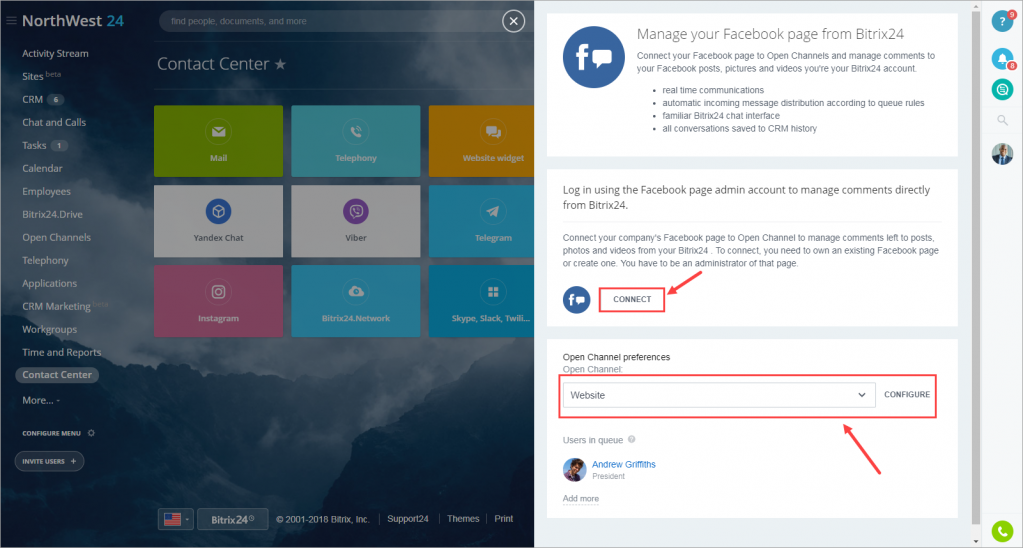Open Workgroups menu item
The width and height of the screenshot is (1023, 548).
pos(50,329)
